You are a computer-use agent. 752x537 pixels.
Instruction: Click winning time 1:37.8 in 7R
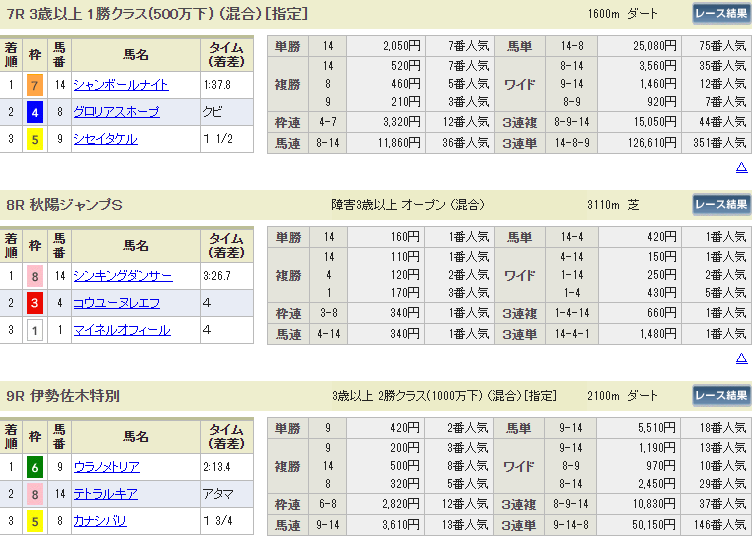(x=217, y=85)
